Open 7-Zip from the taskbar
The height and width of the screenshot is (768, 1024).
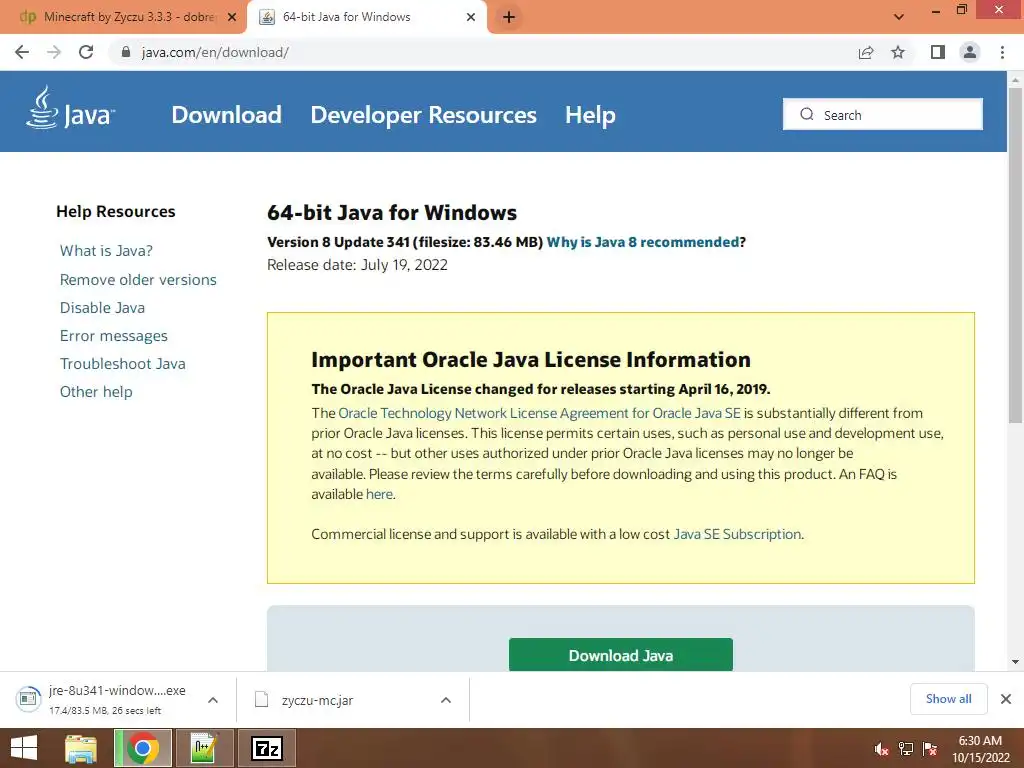(267, 748)
